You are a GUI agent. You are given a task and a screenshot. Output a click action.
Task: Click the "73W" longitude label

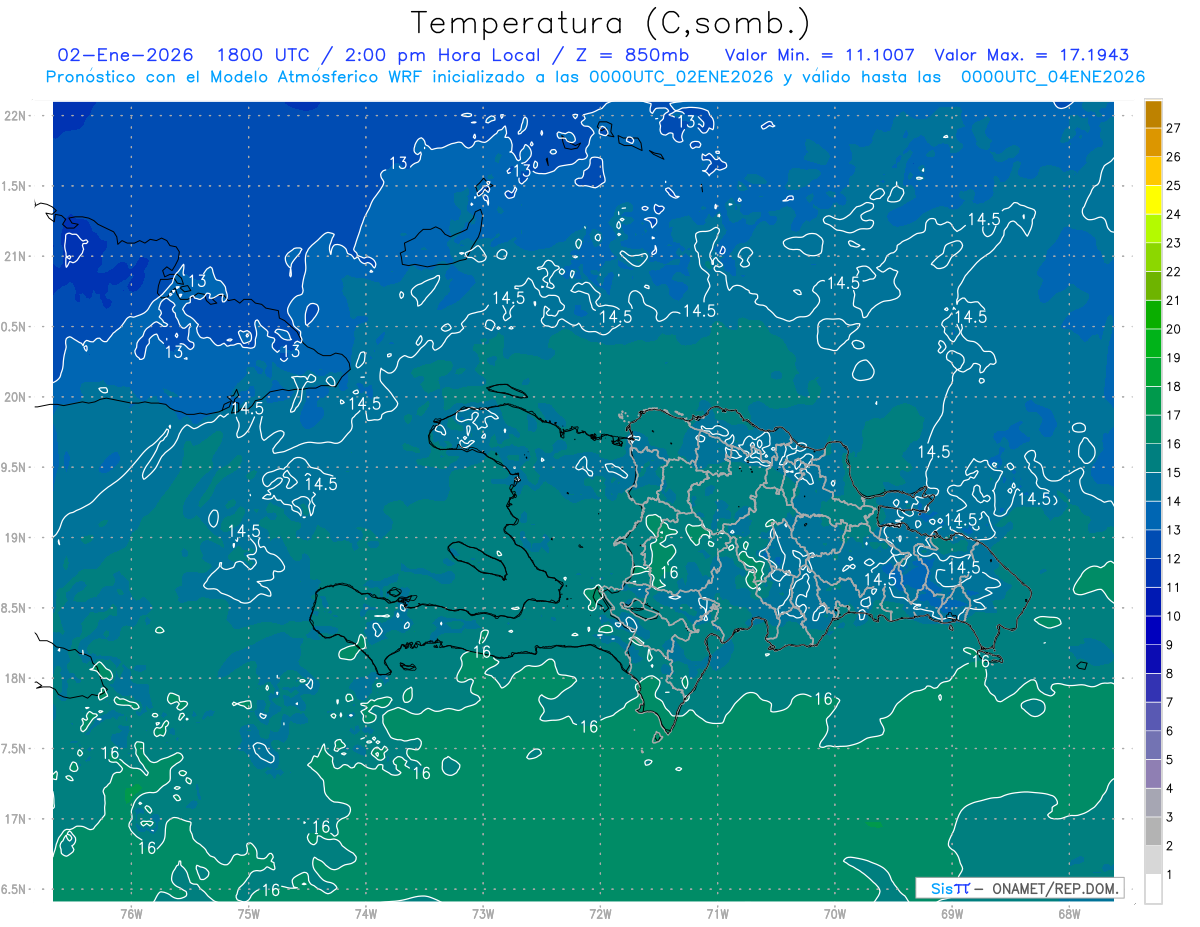coord(483,914)
